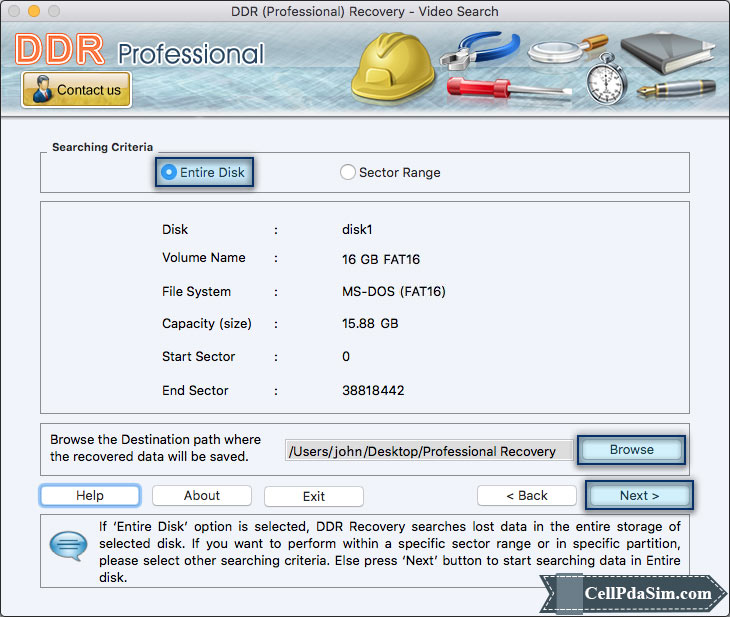
Task: Click the fountain pen icon
Action: [x=676, y=88]
